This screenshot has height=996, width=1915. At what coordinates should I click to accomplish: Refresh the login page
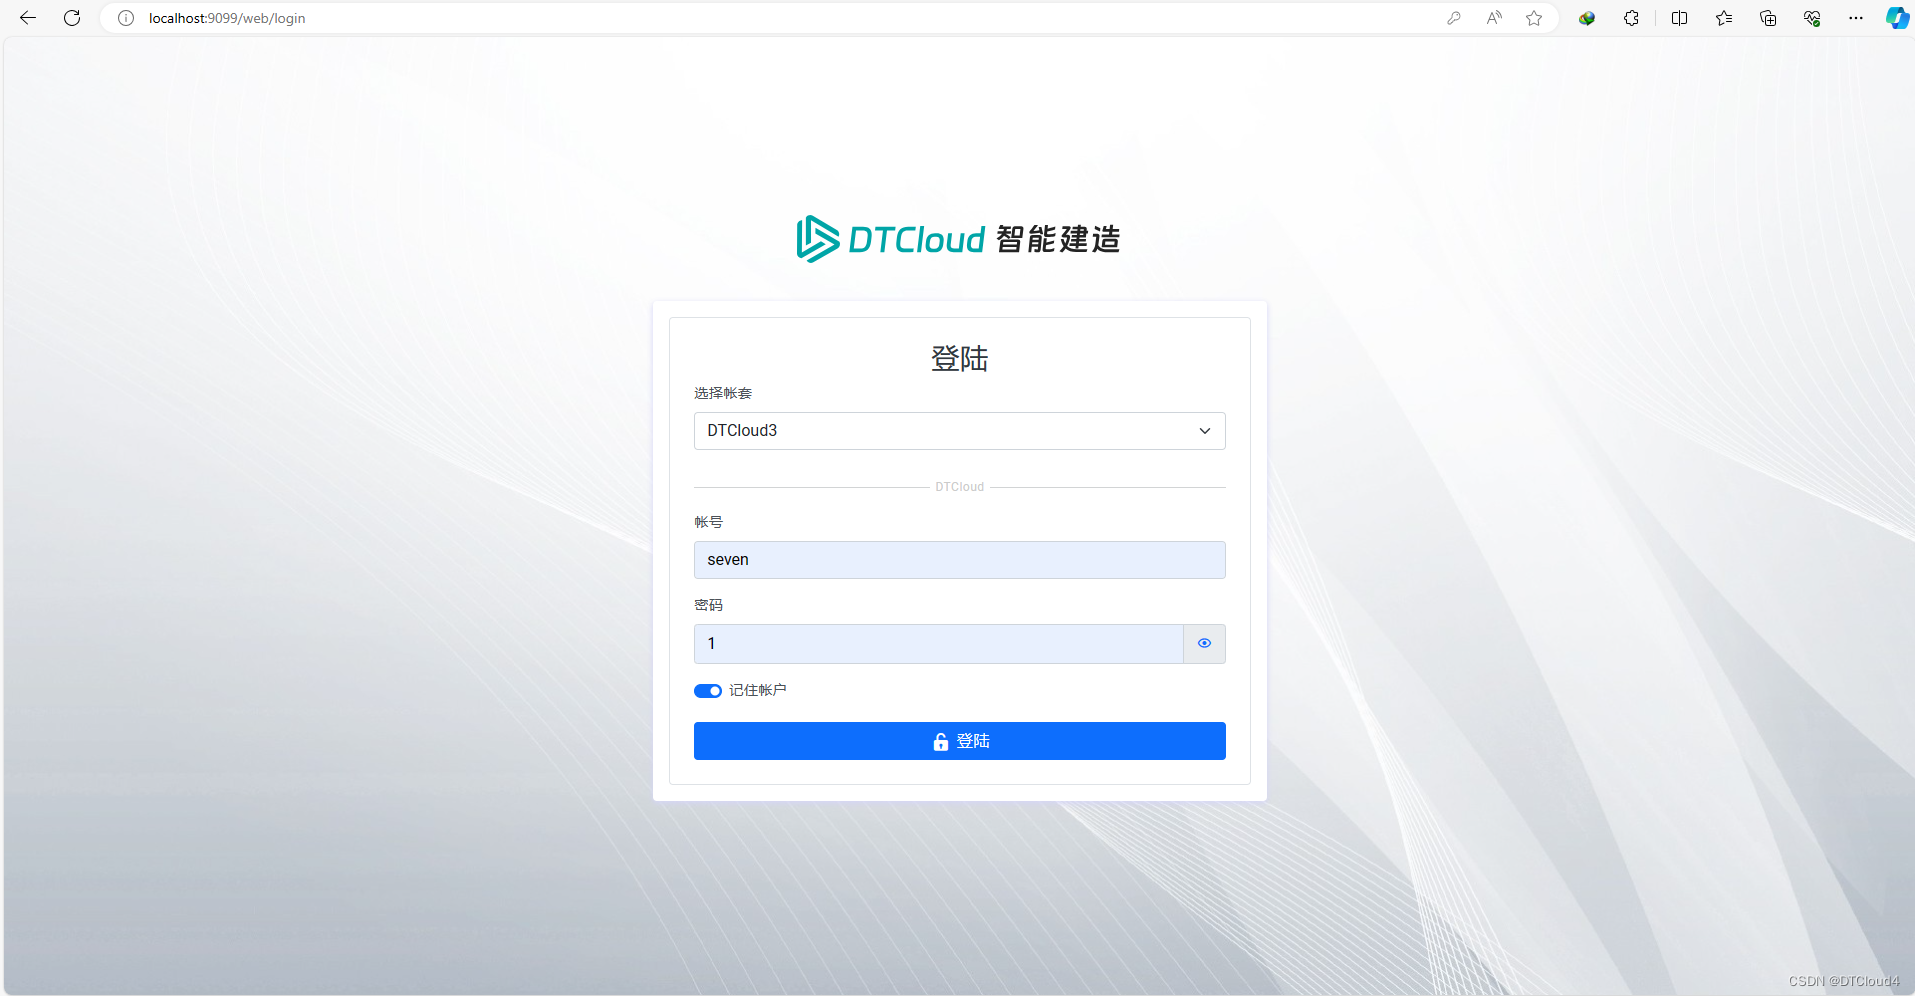[71, 18]
